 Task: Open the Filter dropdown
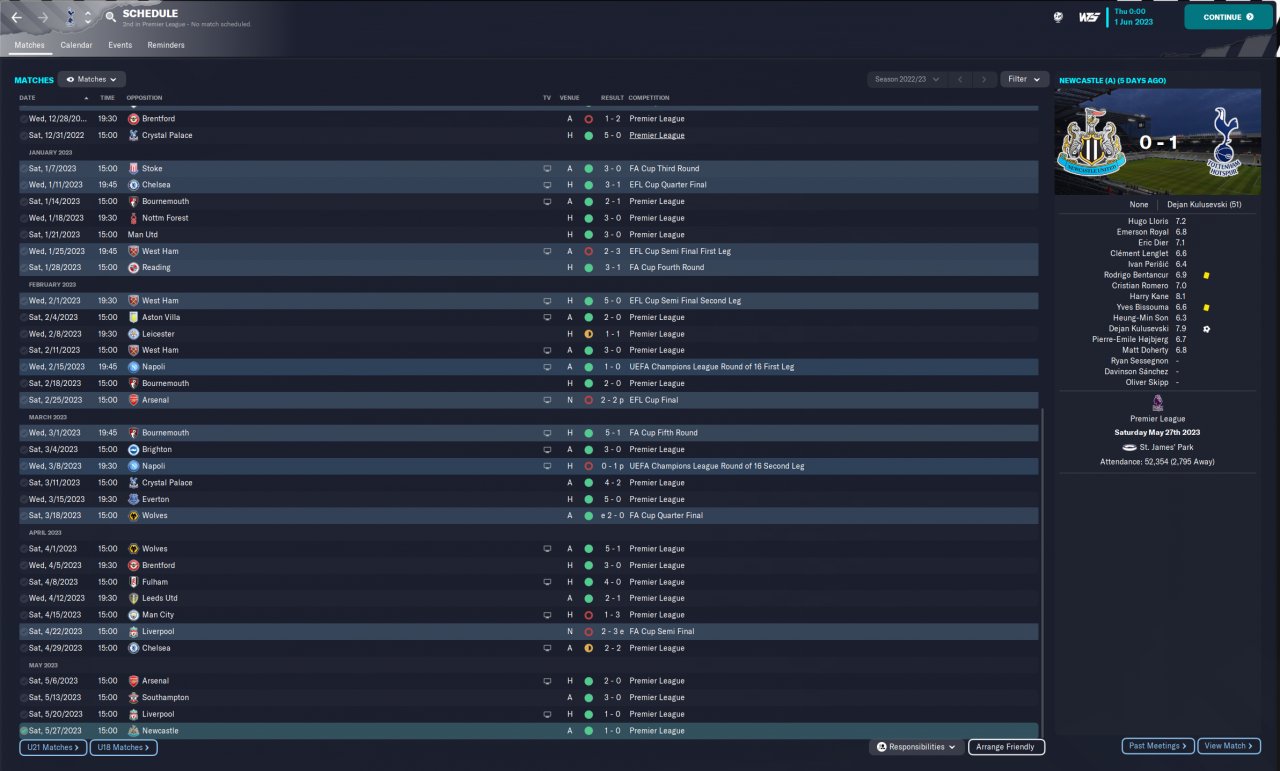click(x=1024, y=79)
